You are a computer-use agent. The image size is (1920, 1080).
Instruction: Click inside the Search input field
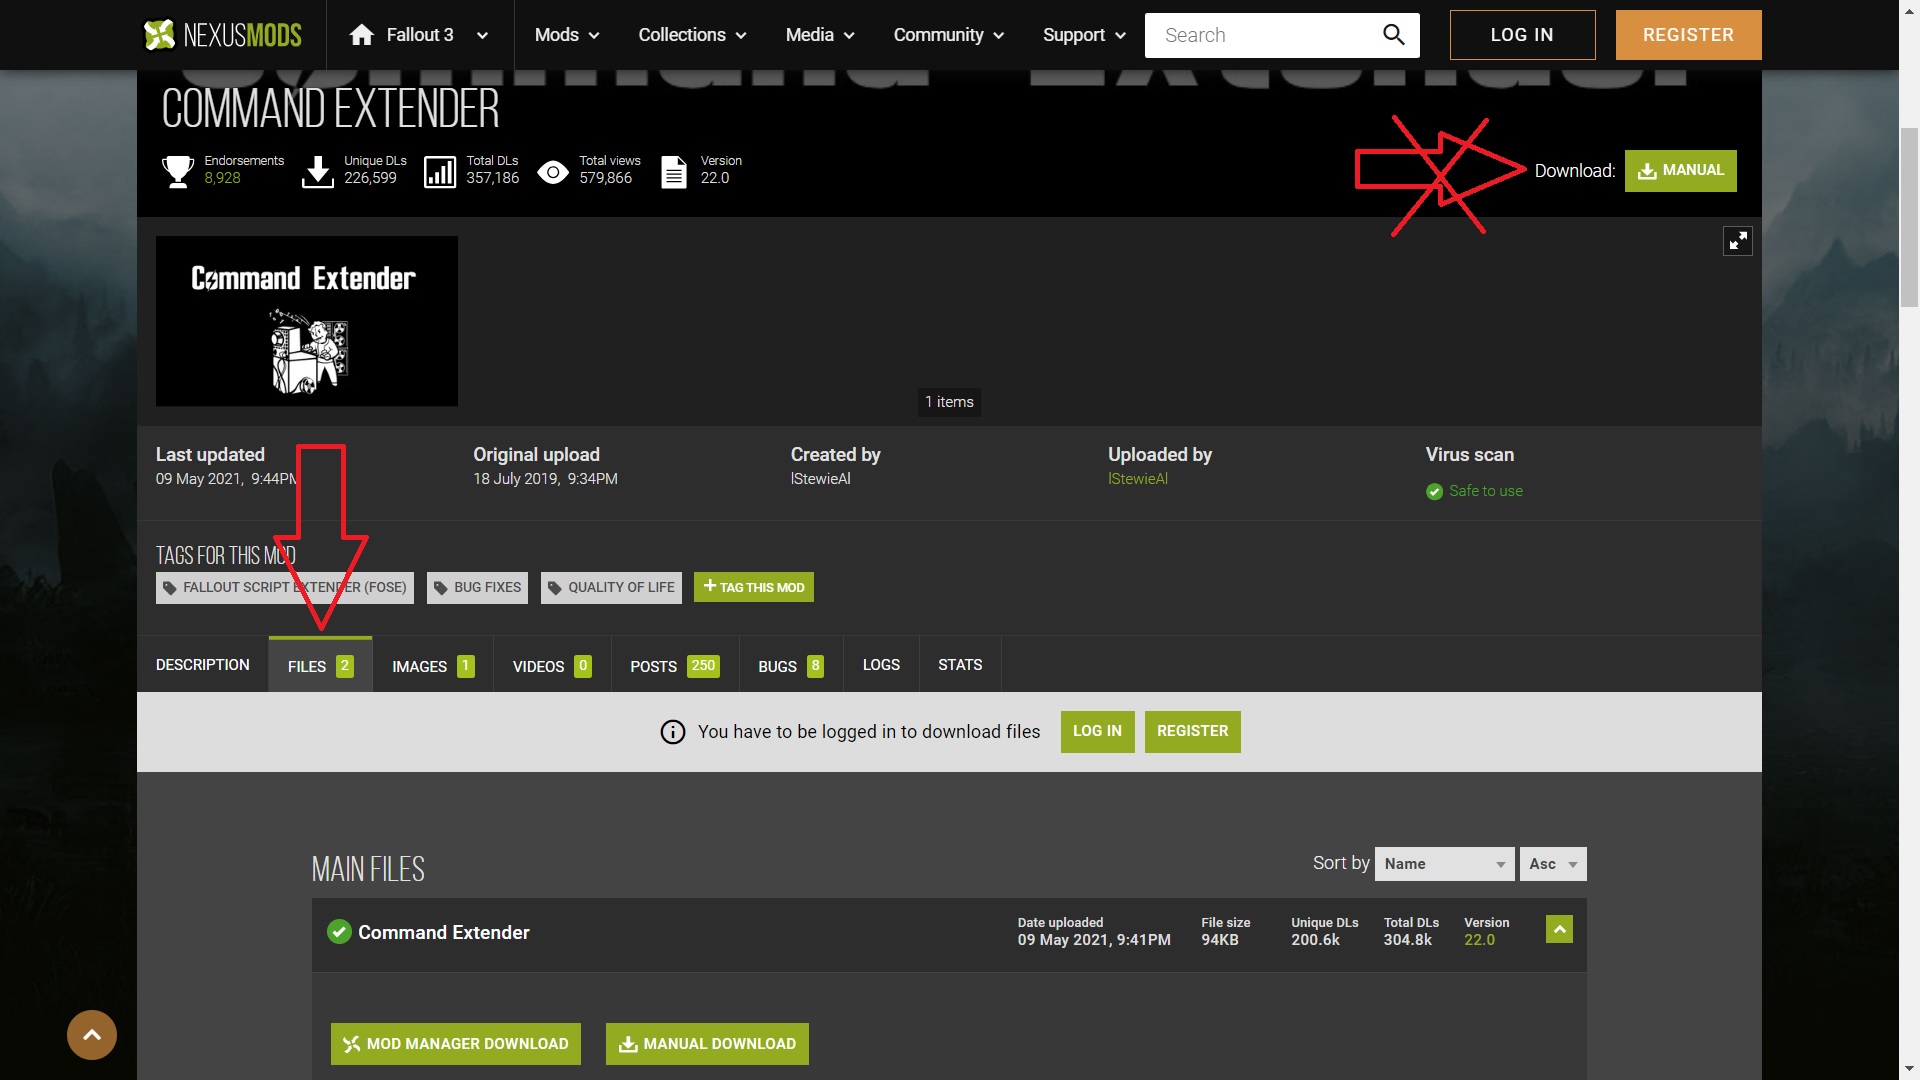(x=1263, y=35)
